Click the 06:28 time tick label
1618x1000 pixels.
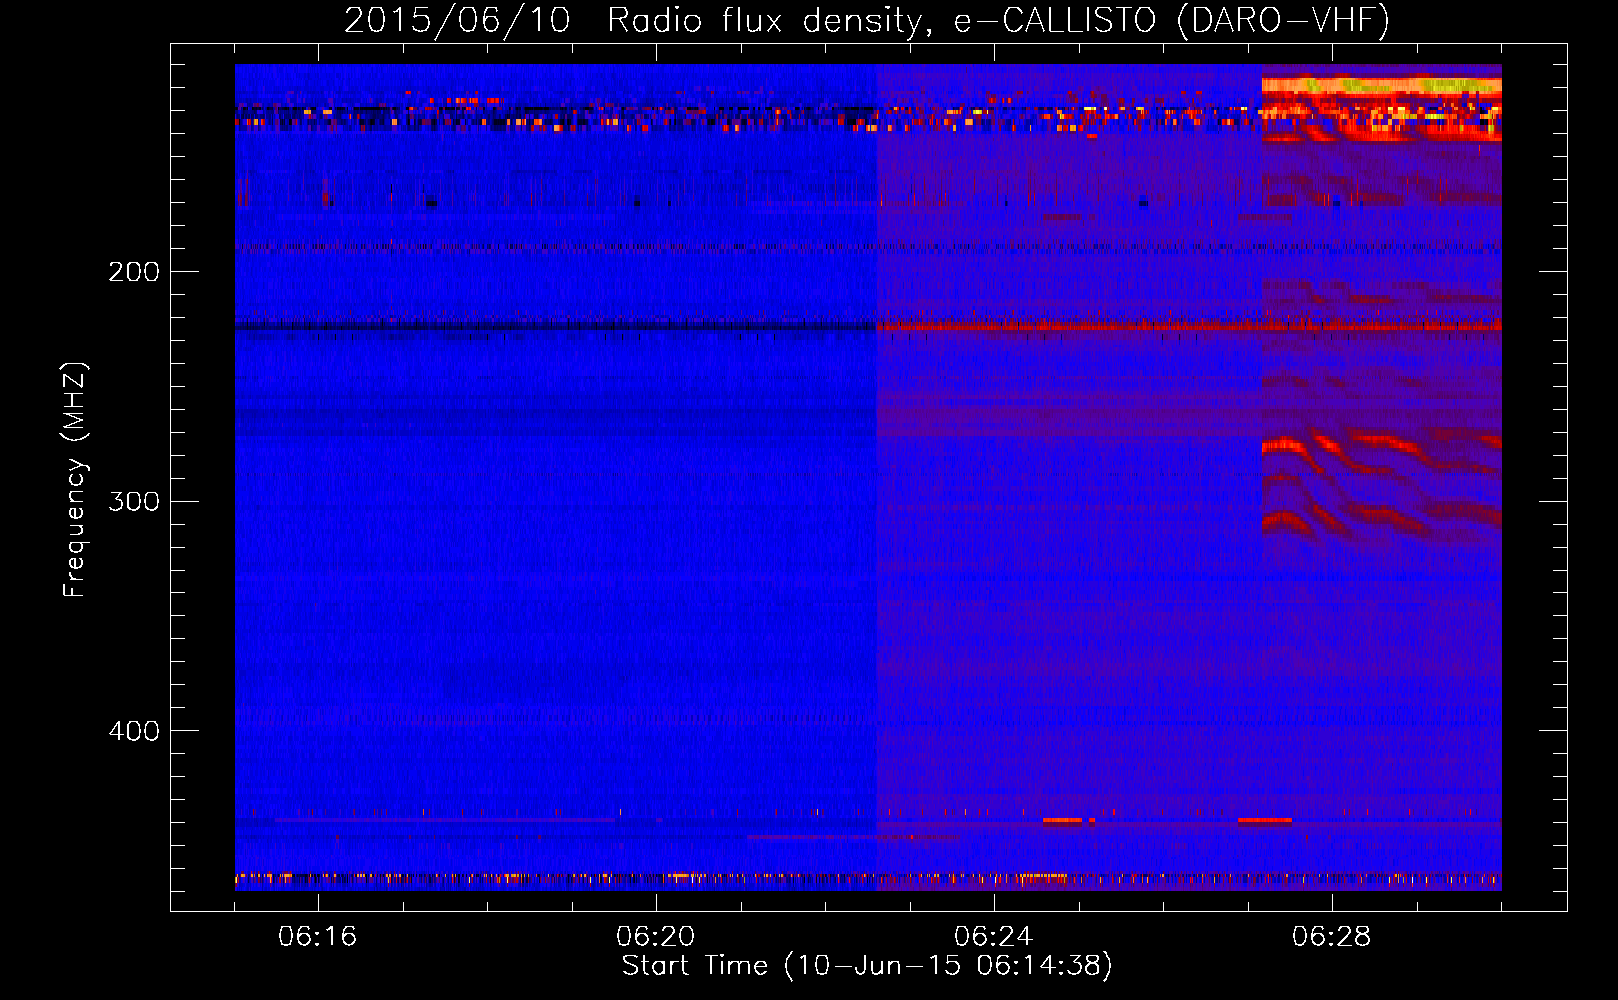[x=1331, y=936]
